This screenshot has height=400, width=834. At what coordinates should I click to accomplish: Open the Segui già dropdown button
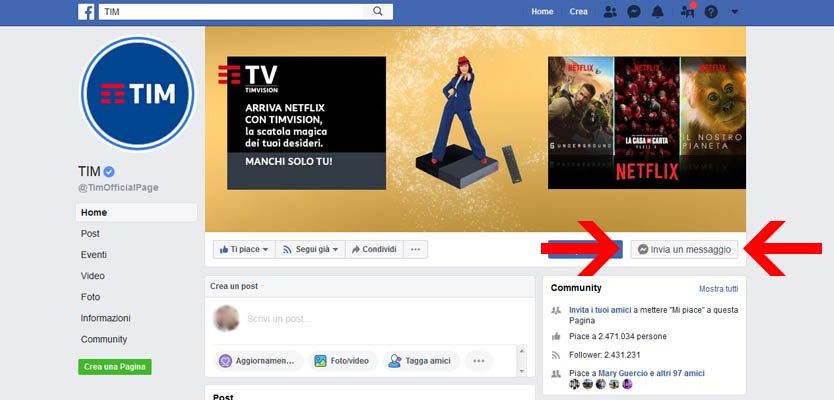point(310,249)
